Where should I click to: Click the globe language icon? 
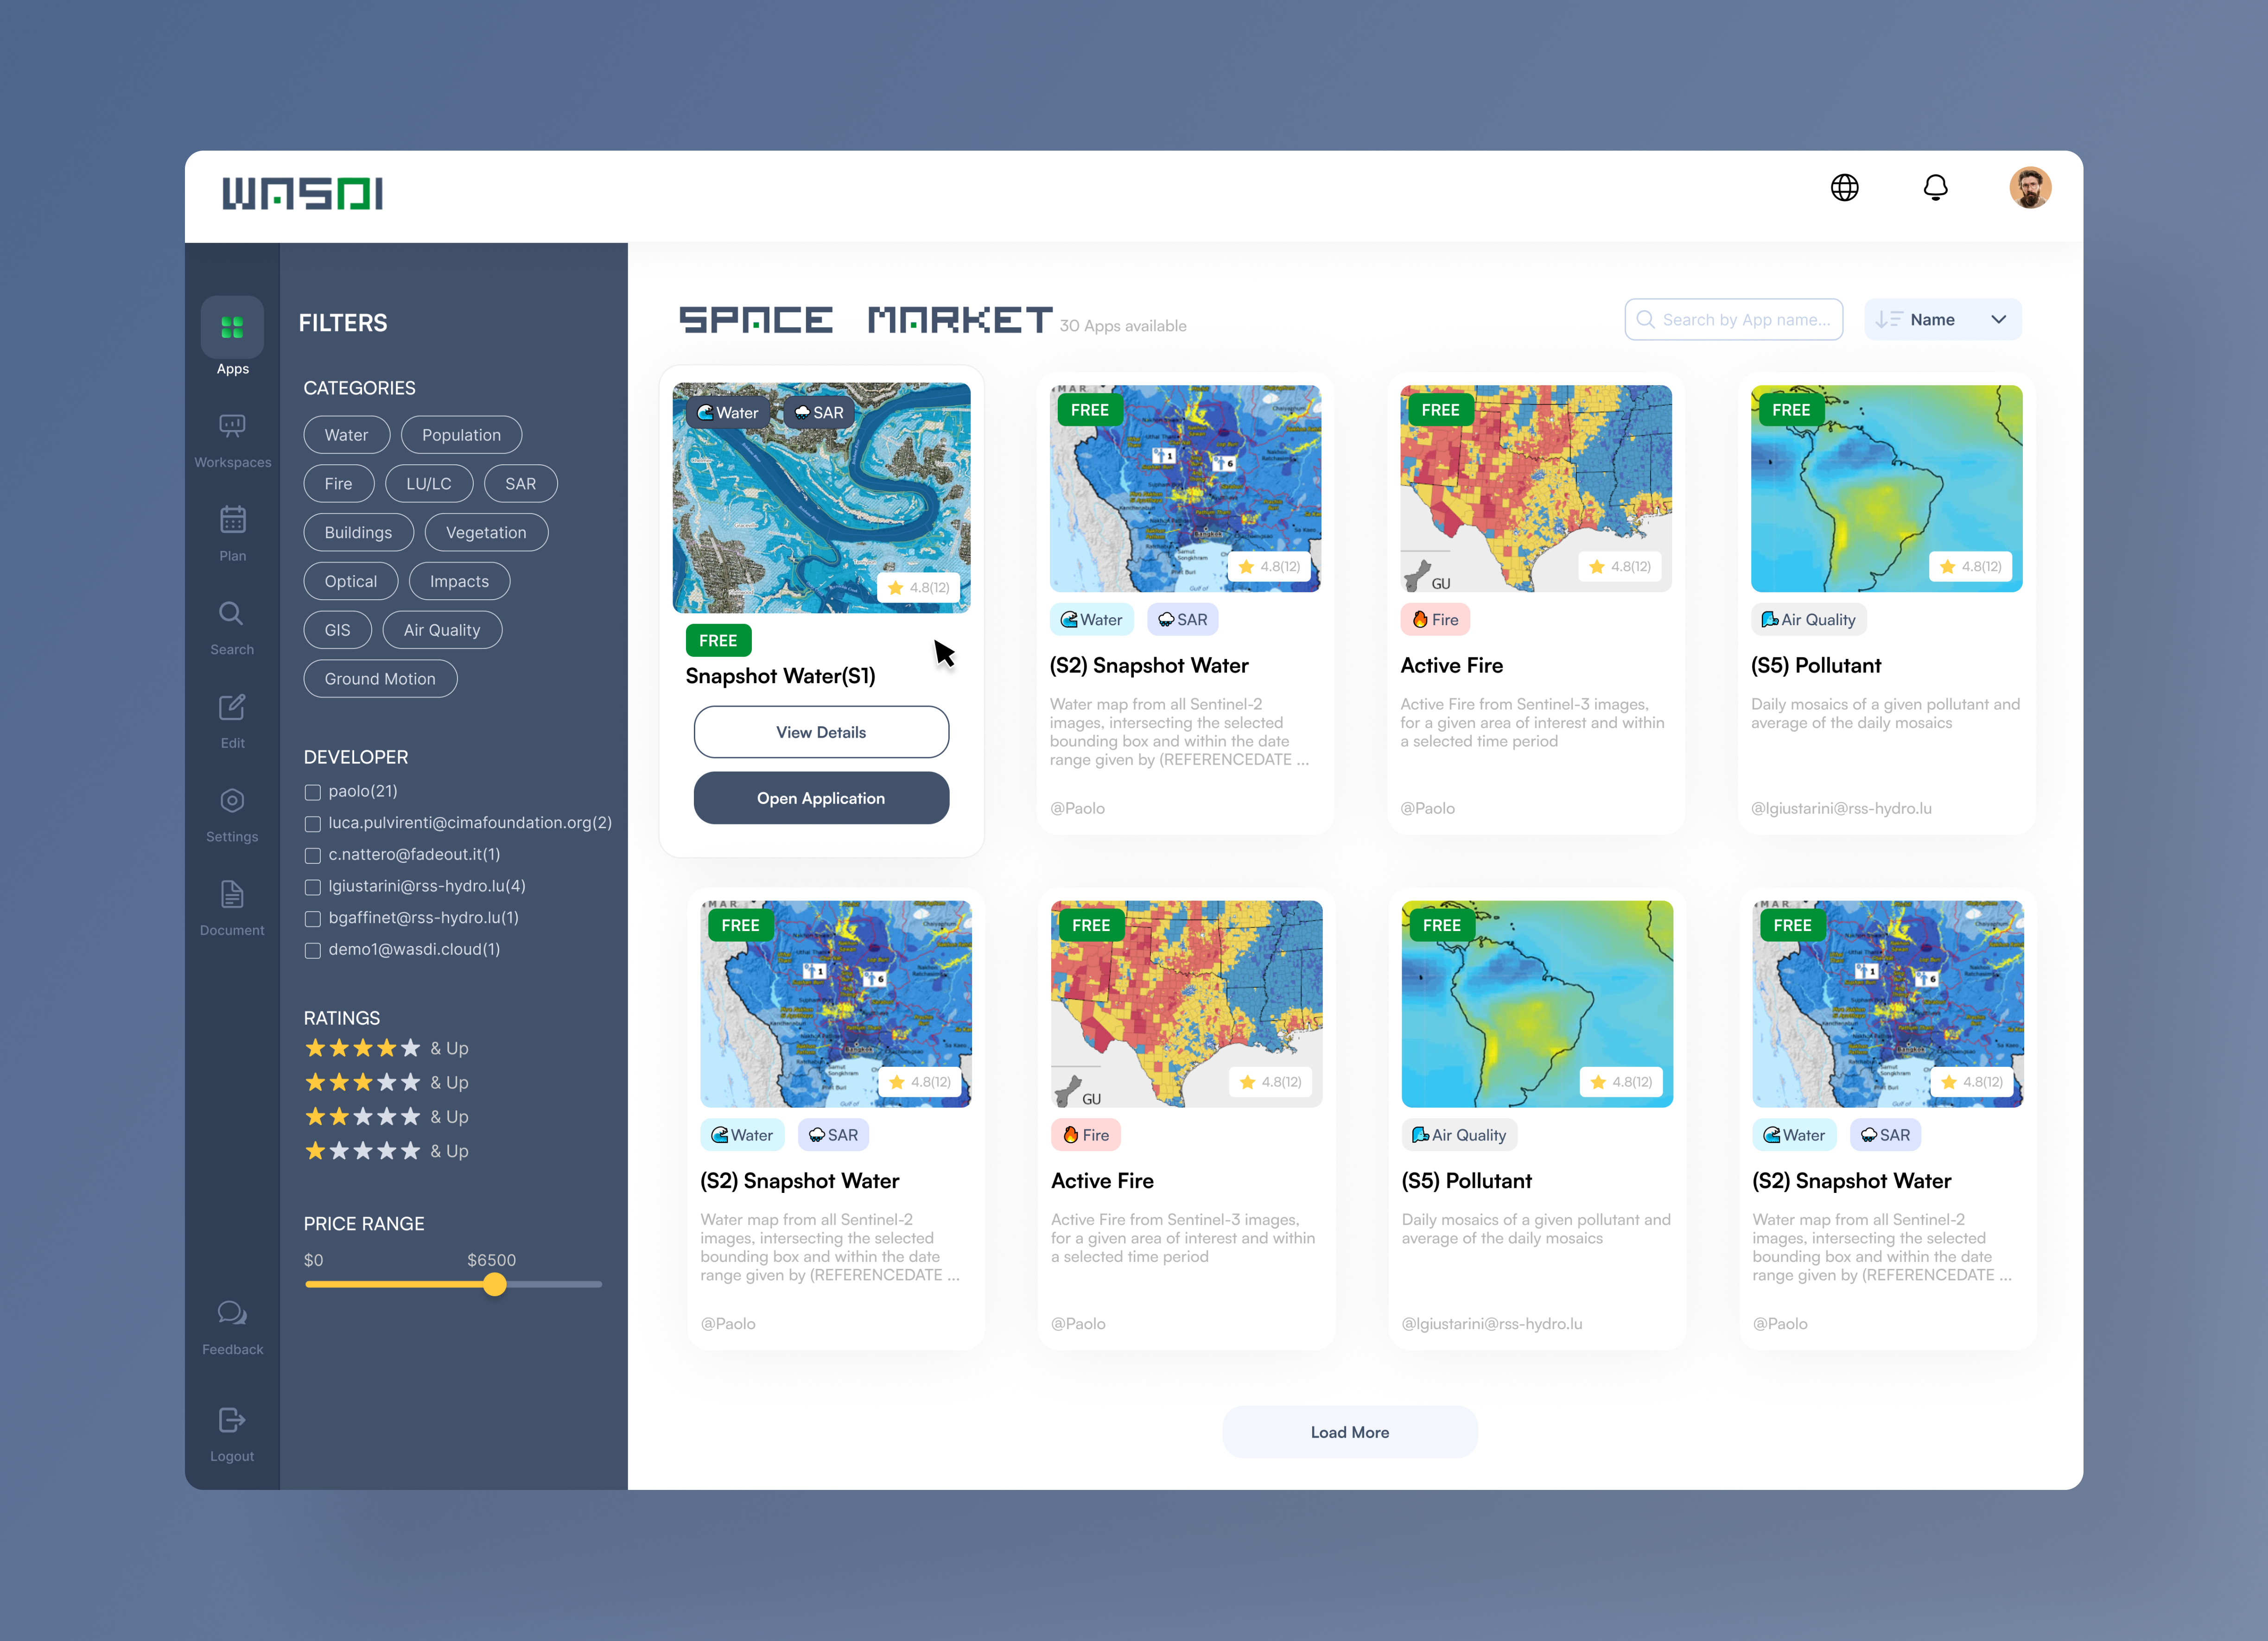click(x=1844, y=188)
